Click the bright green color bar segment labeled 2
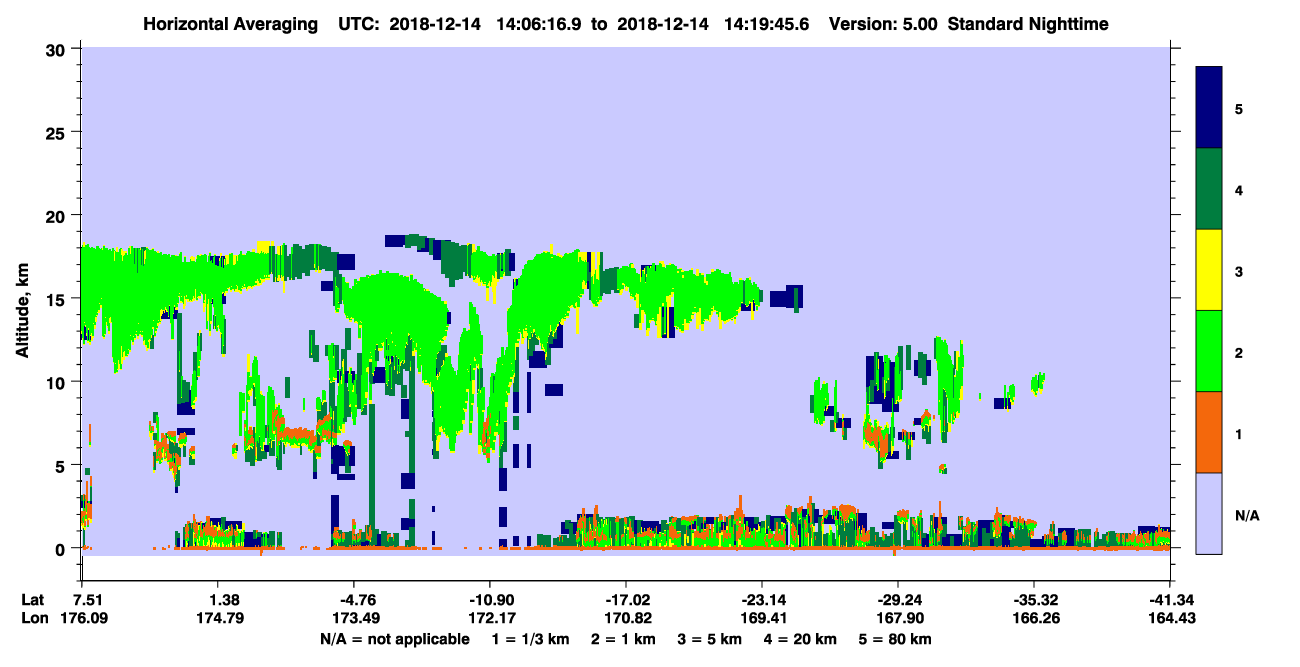 1208,351
